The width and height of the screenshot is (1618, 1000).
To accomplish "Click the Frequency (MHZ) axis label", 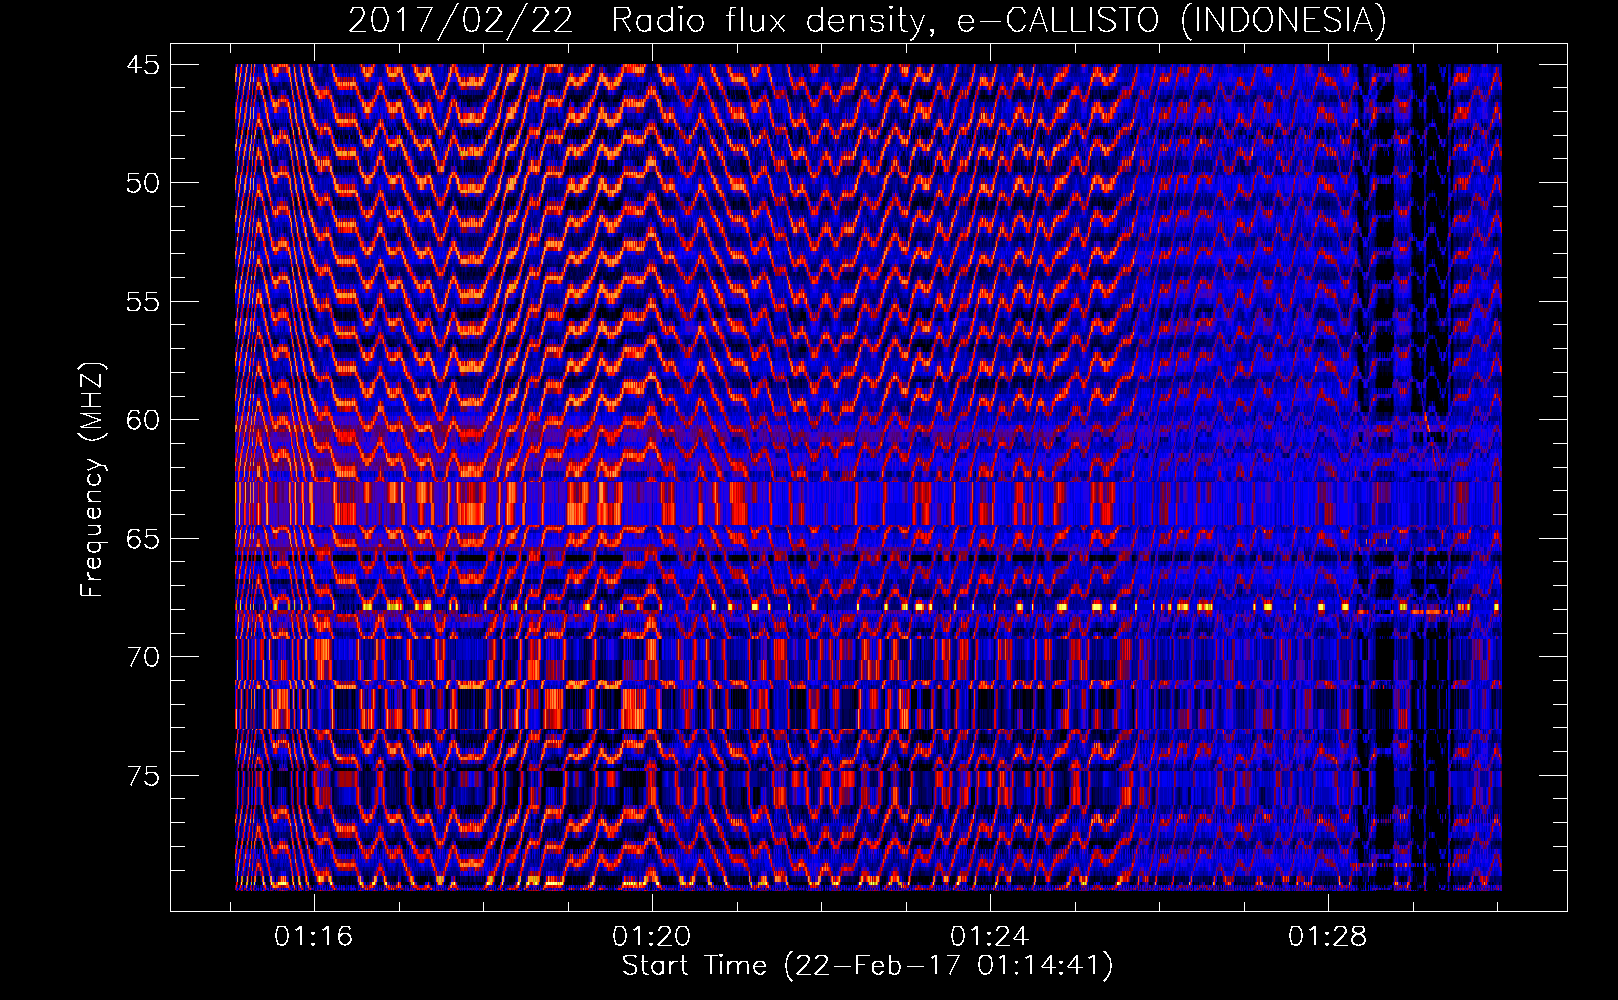I will (92, 480).
